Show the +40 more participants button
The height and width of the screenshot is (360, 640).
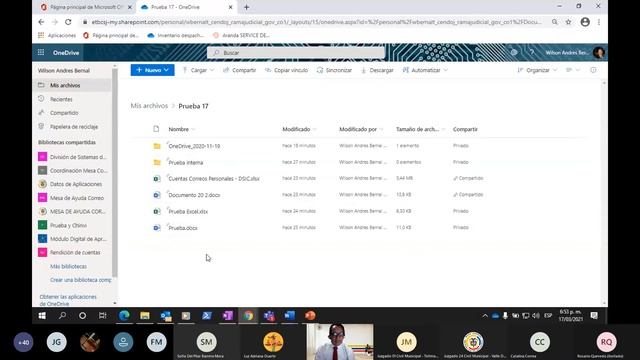pos(24,342)
